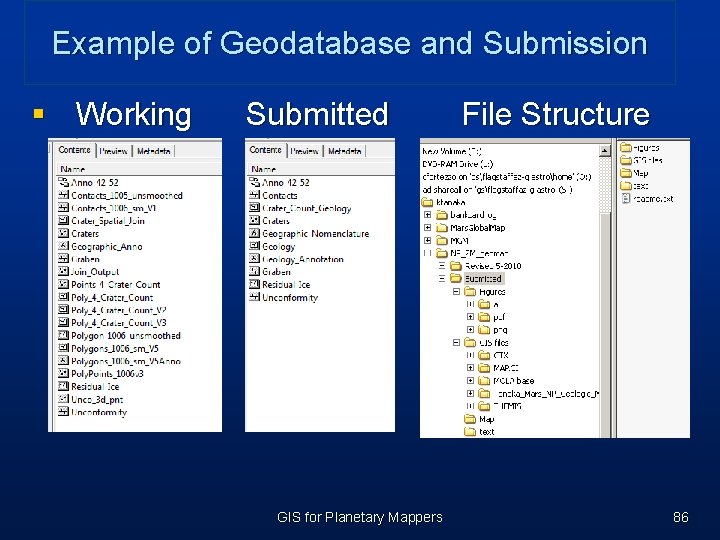The height and width of the screenshot is (540, 720).
Task: Select the Map folder icon in tree
Action: point(469,419)
